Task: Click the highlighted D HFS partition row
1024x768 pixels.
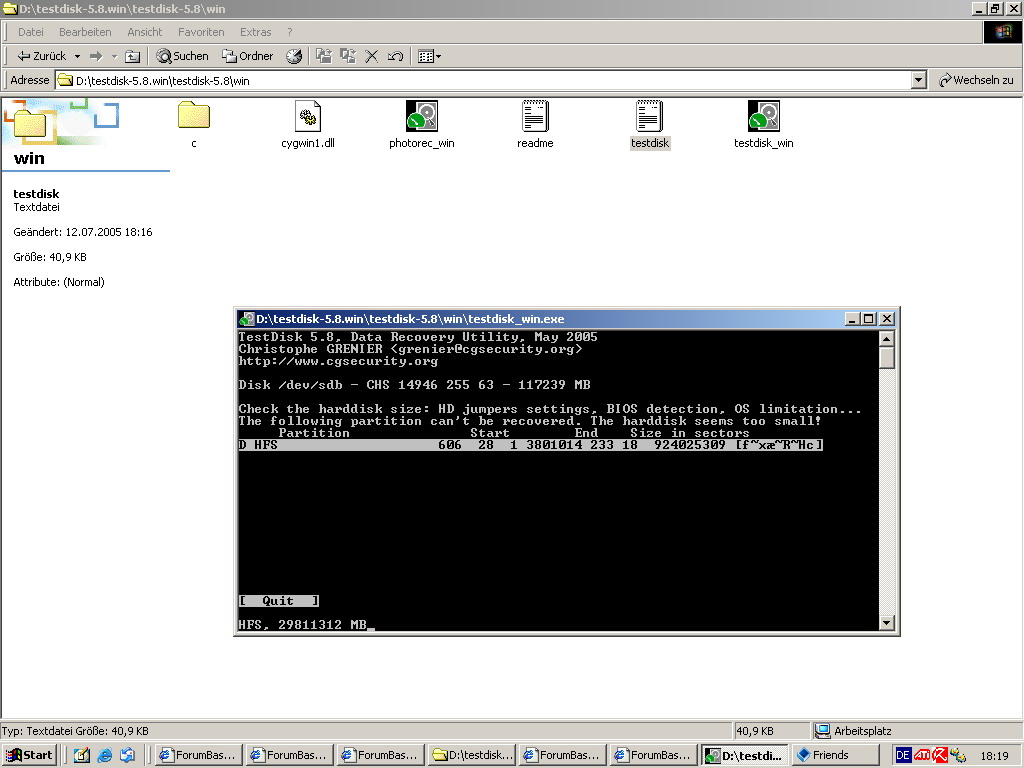Action: [x=530, y=445]
